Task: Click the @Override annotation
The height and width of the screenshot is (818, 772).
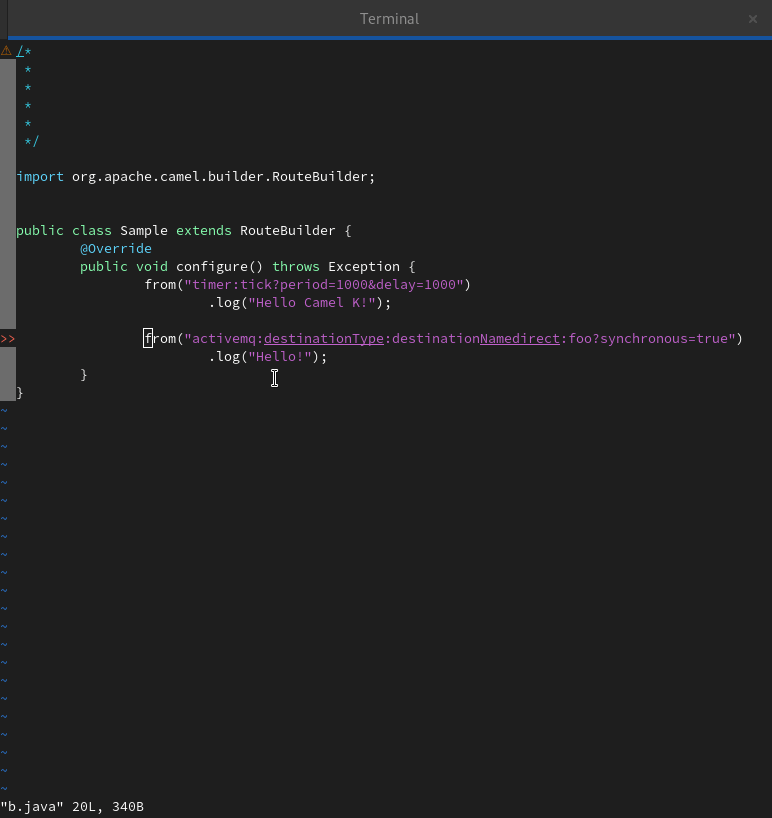Action: tap(116, 248)
